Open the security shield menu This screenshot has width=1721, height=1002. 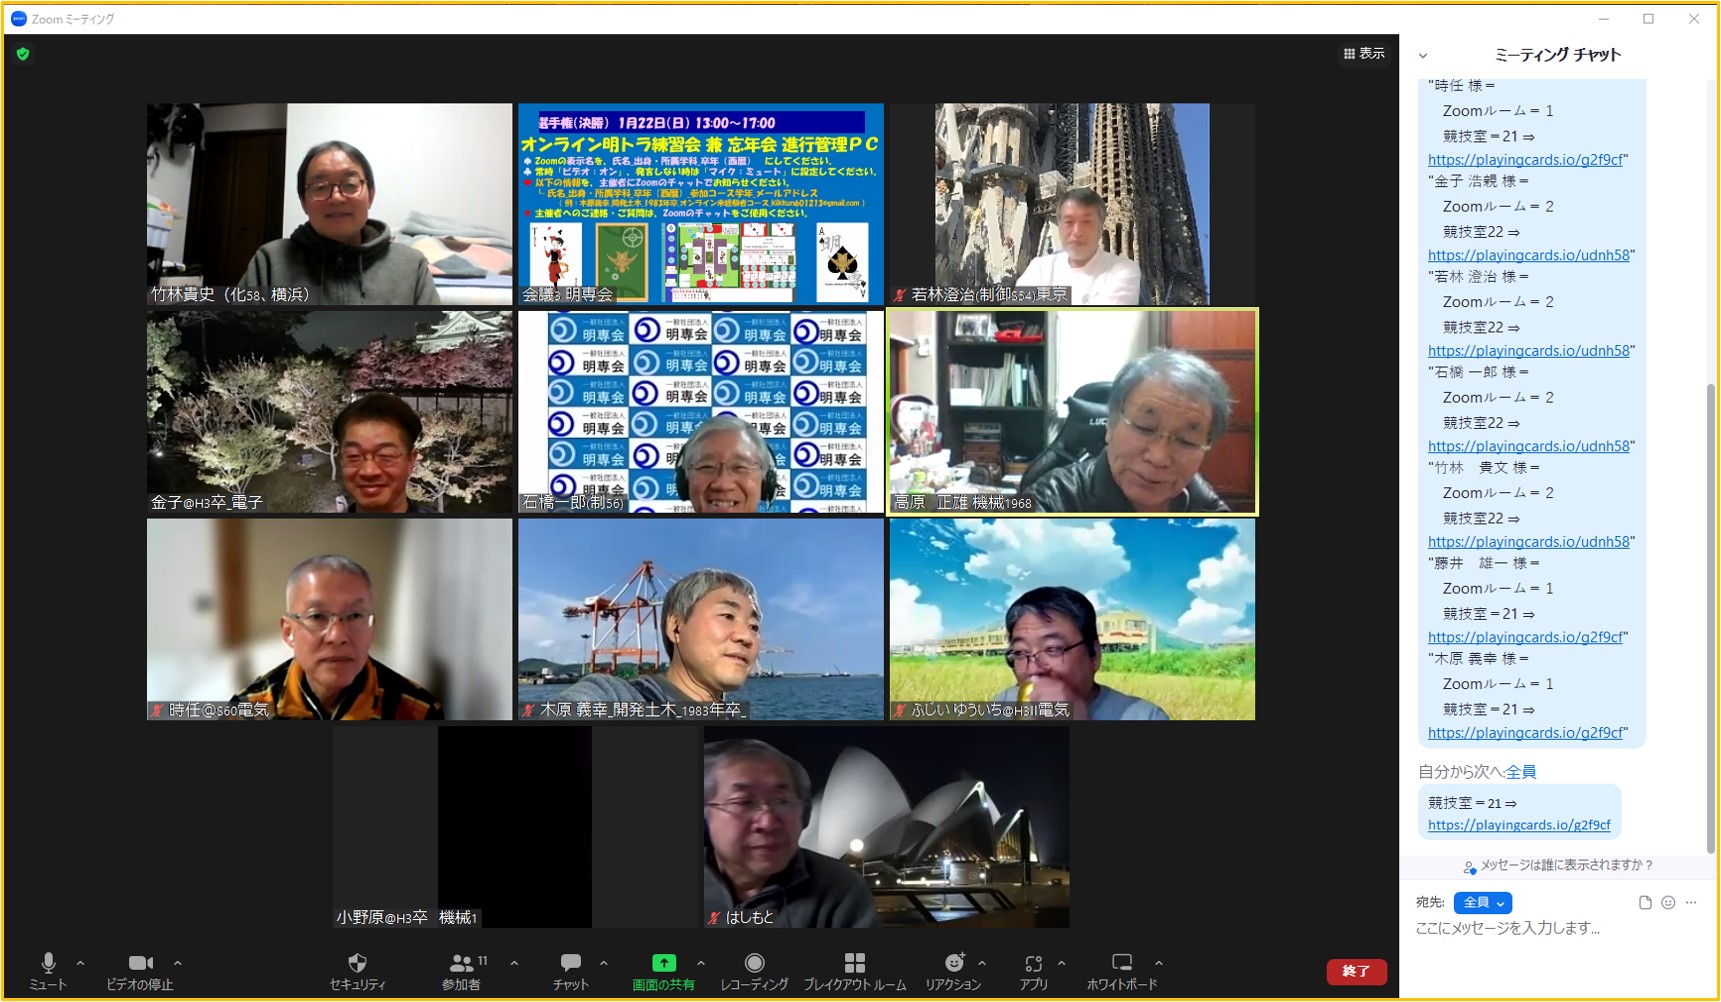(357, 970)
